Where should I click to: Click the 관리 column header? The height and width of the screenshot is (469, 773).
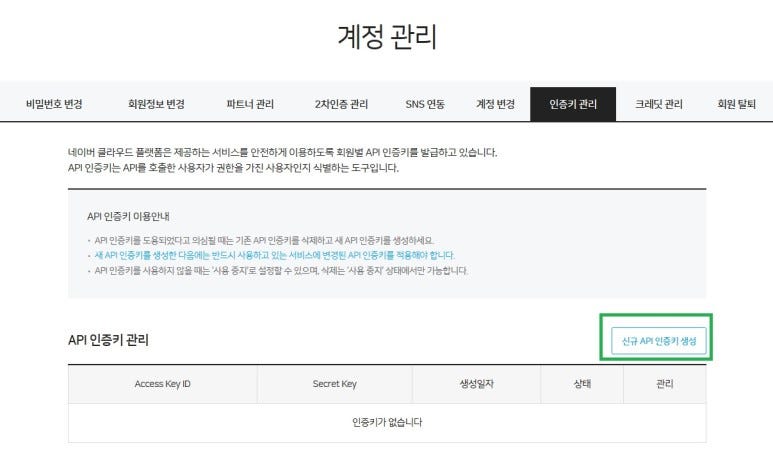(665, 384)
